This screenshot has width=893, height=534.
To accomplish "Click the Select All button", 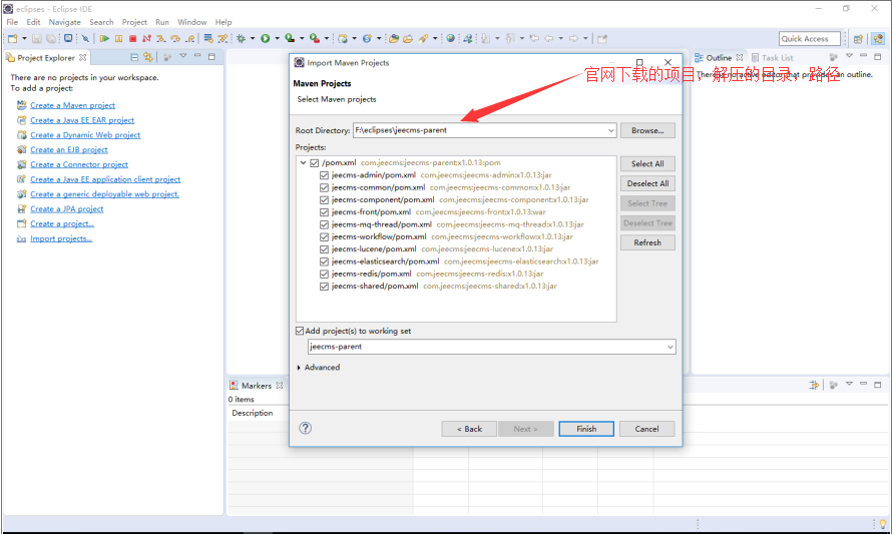I will coord(648,164).
